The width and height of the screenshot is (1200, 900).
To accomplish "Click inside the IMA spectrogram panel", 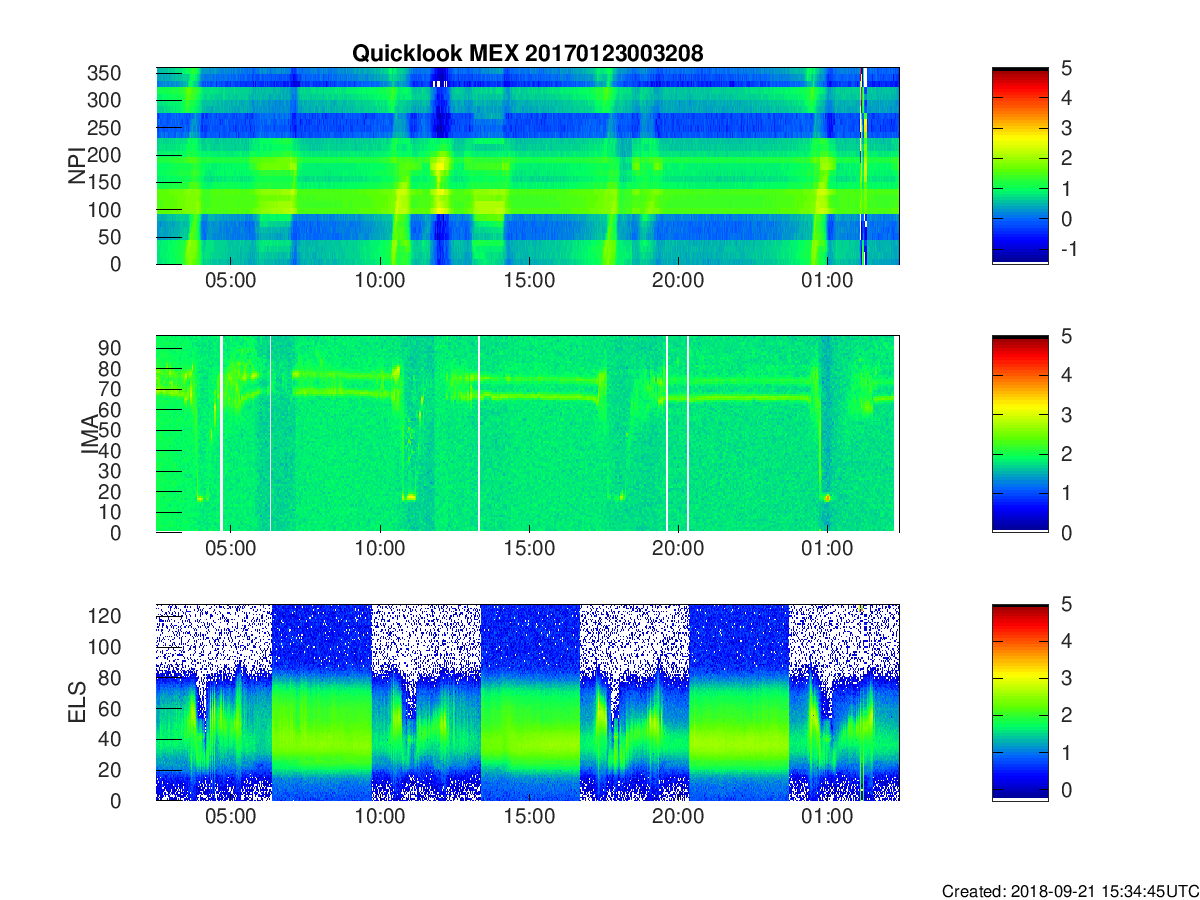I will coord(527,434).
